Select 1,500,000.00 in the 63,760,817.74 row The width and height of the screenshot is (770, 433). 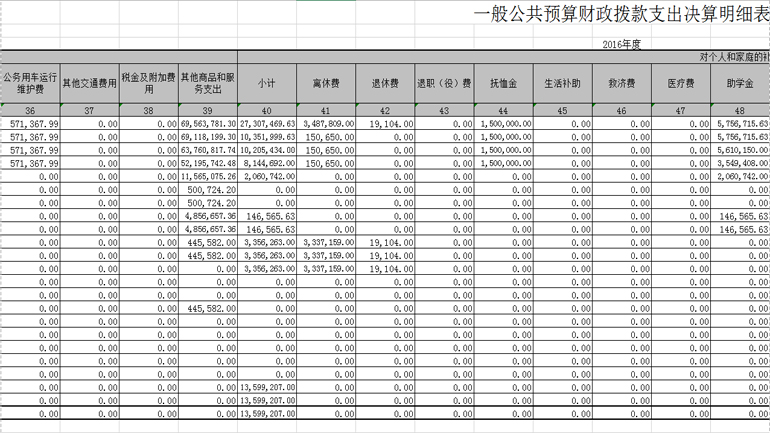pyautogui.click(x=504, y=150)
